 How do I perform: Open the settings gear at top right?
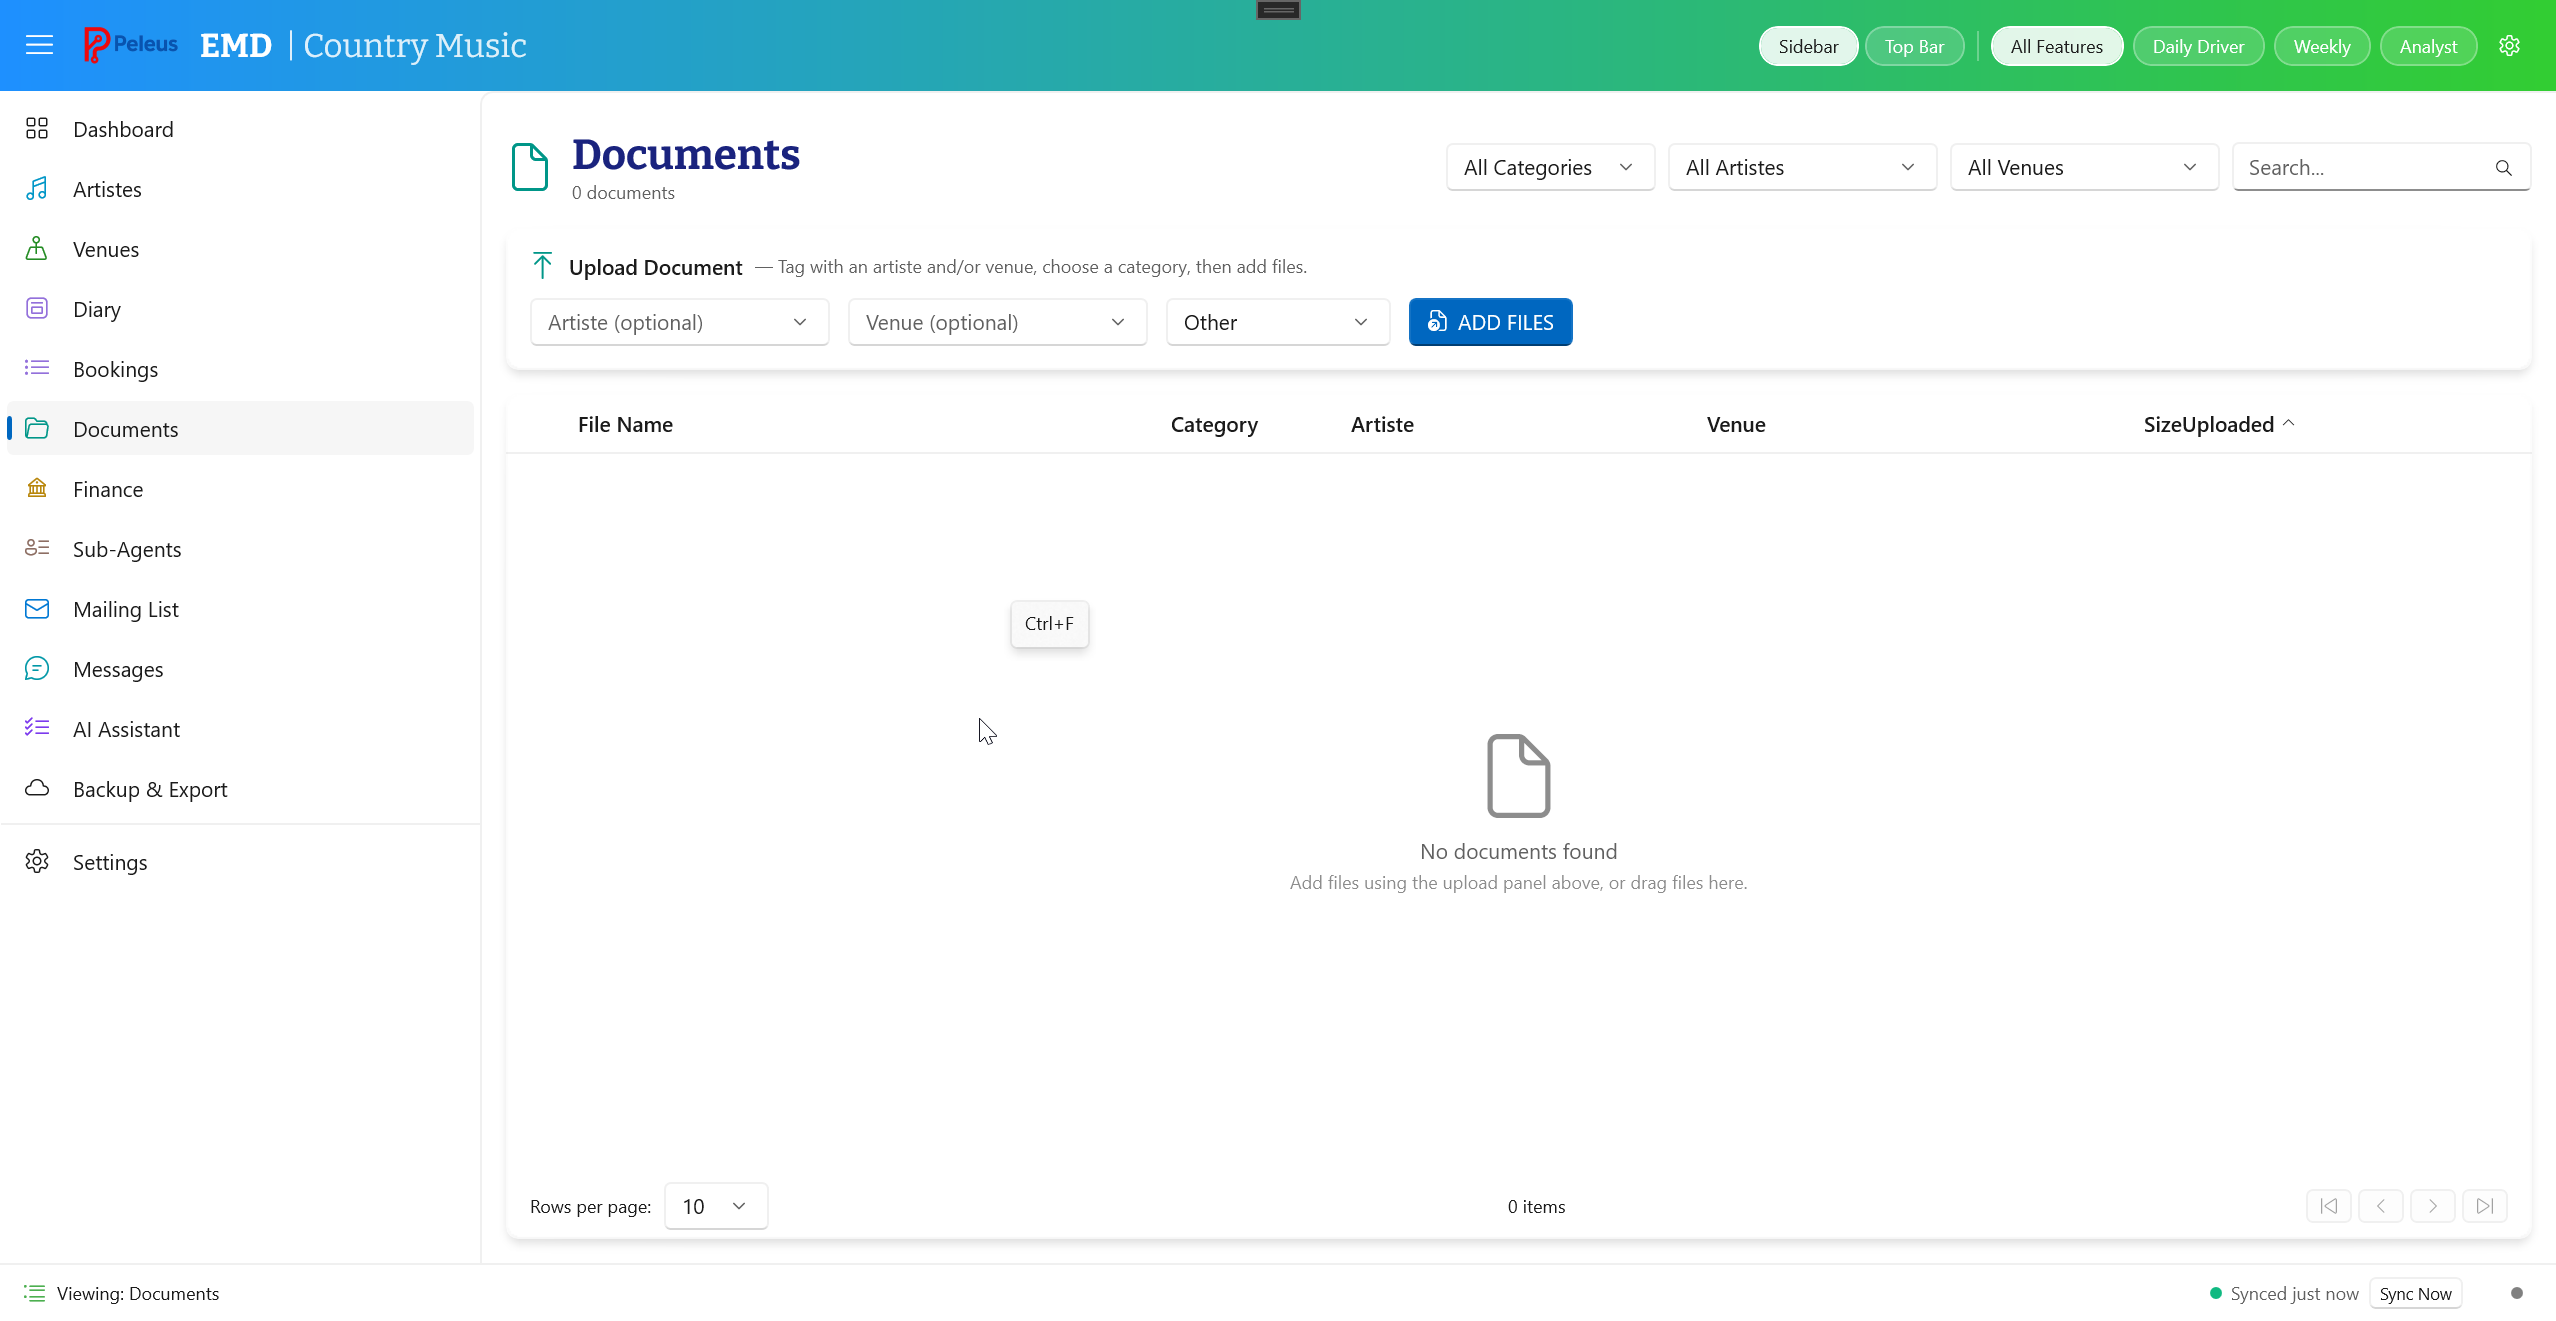[2511, 45]
